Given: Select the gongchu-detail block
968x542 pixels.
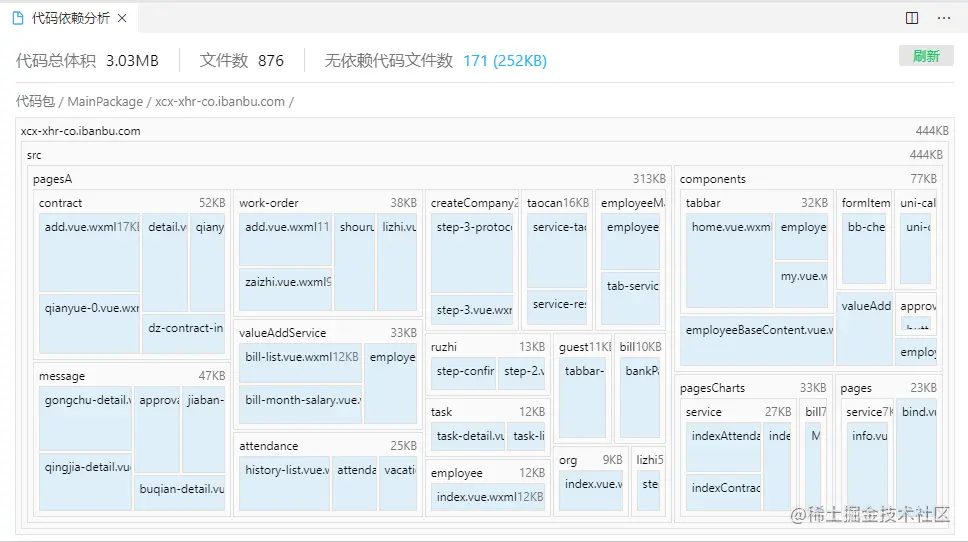Looking at the screenshot, I should tap(86, 419).
